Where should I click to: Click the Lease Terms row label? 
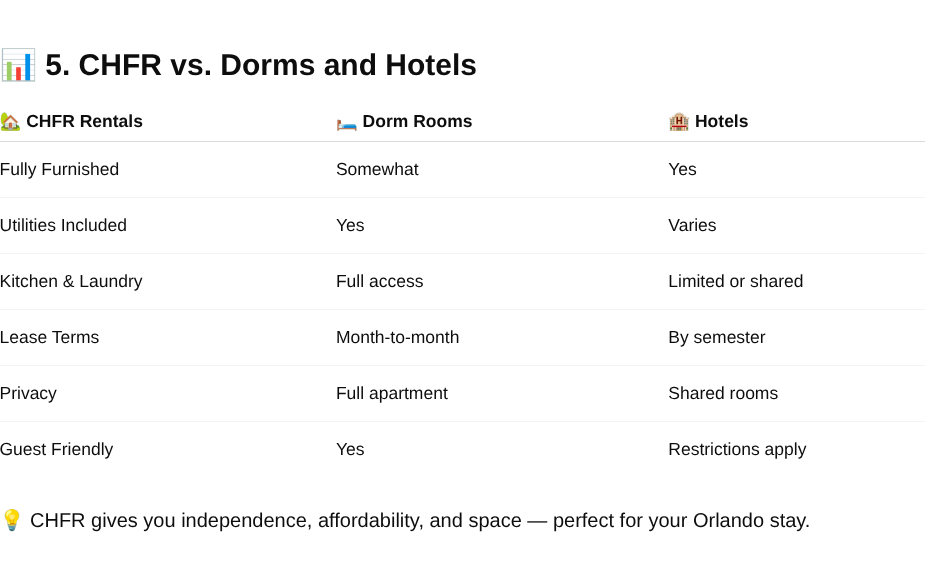pos(50,337)
